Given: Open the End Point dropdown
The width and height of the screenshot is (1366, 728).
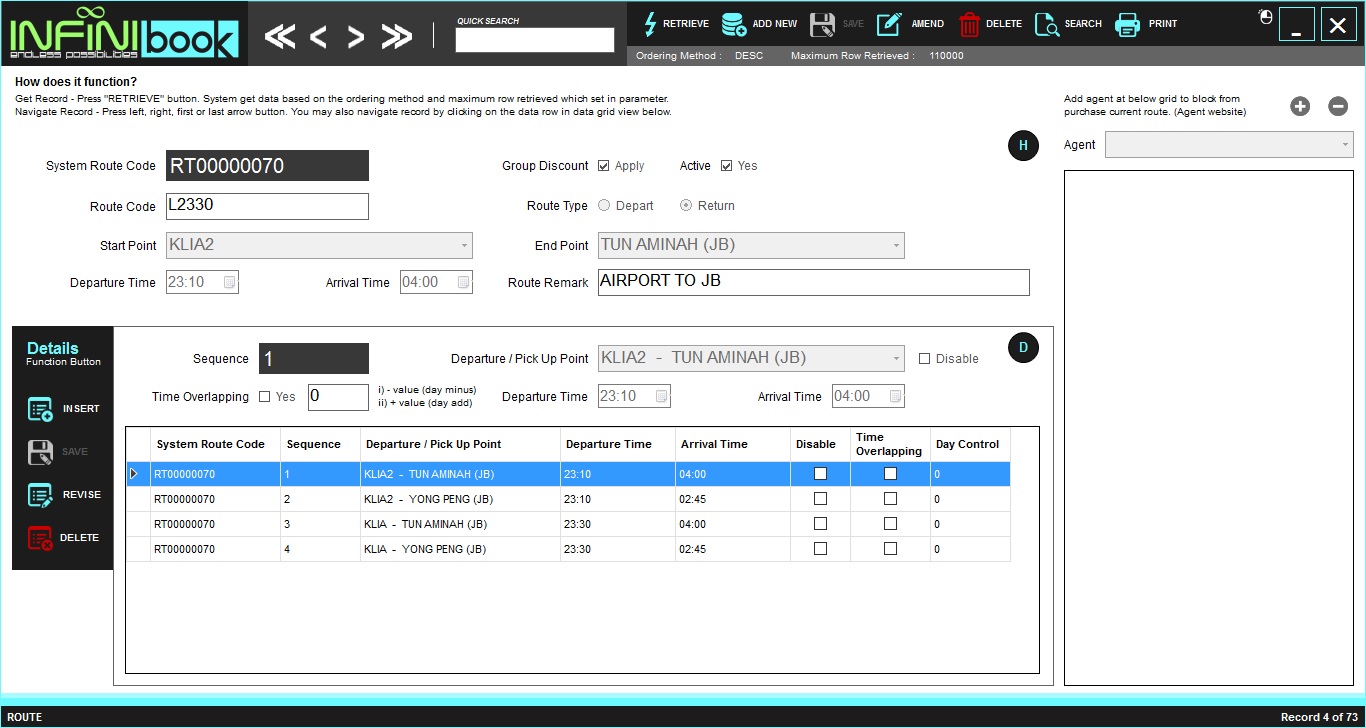Looking at the screenshot, I should 896,245.
